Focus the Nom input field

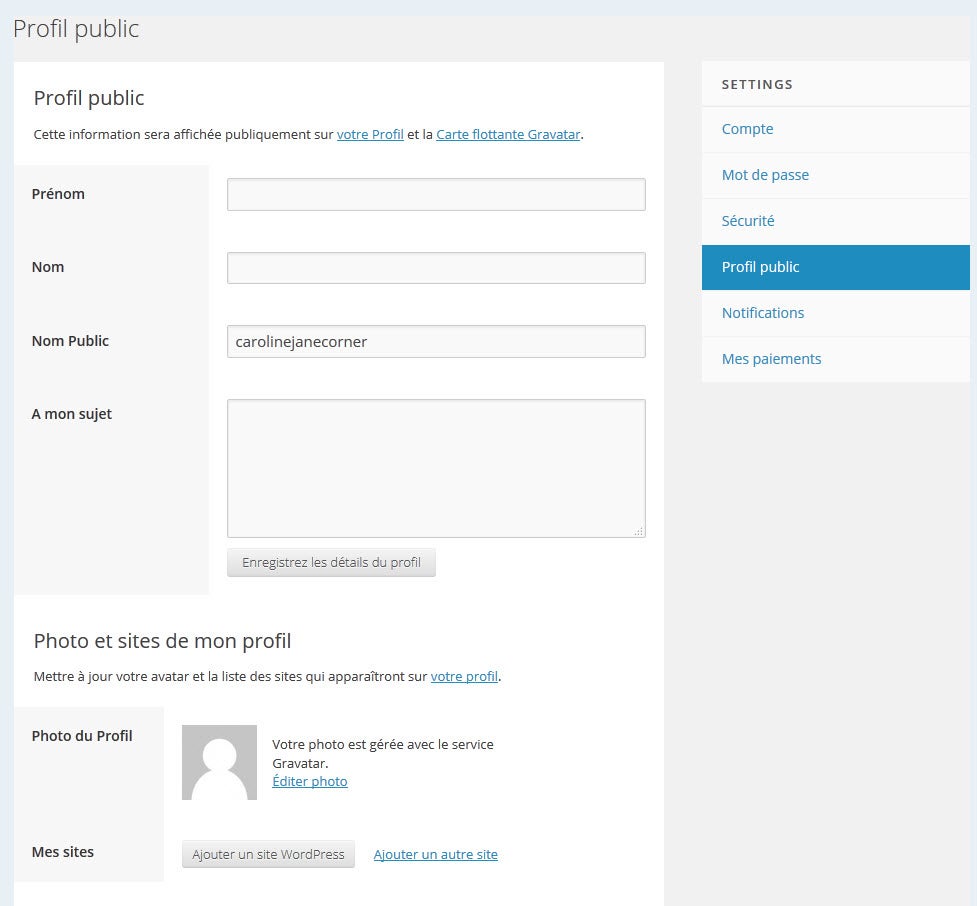[436, 268]
